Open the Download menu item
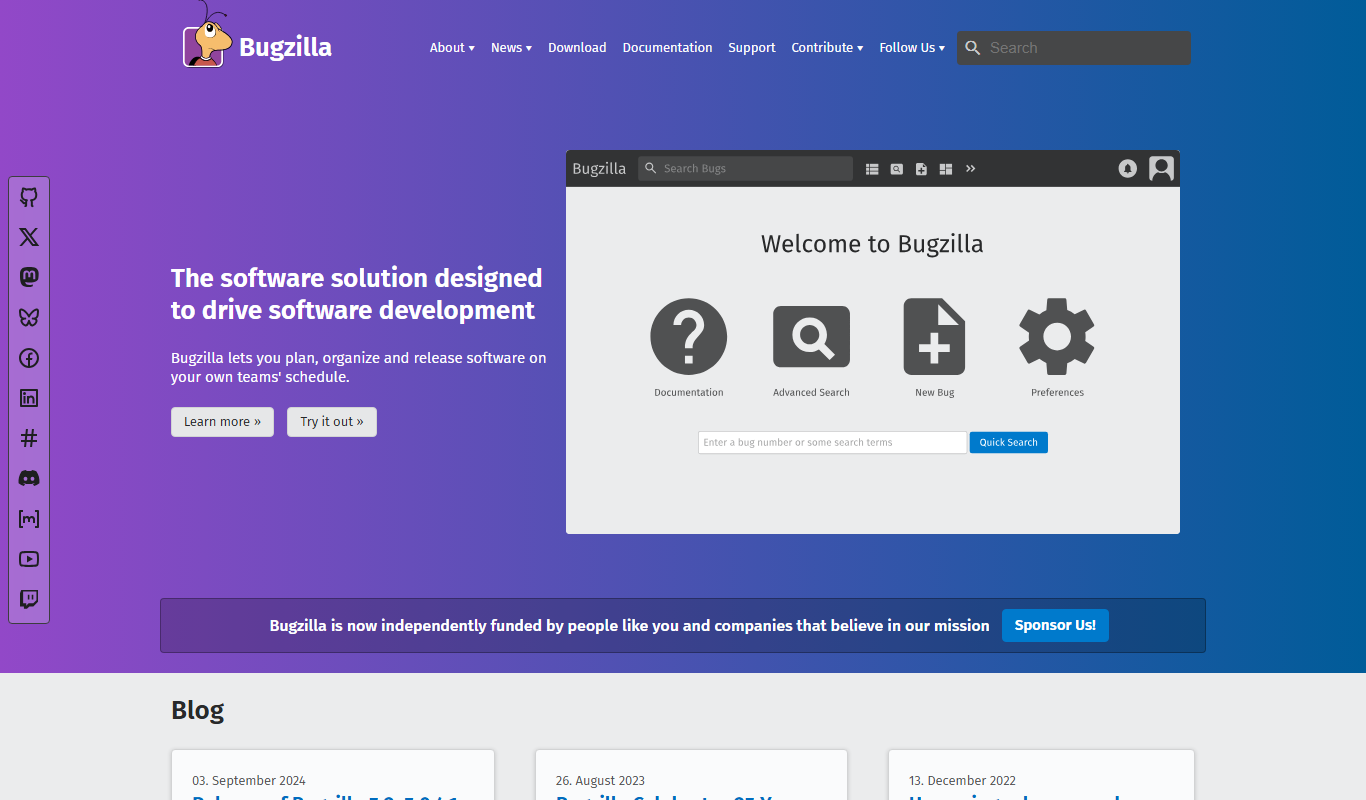 tap(577, 48)
